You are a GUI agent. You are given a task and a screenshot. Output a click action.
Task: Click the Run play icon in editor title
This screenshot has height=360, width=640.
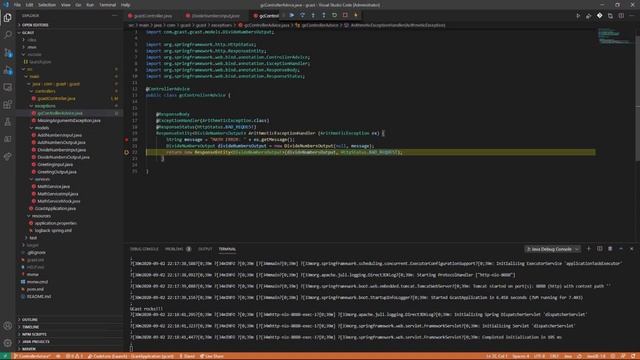[x=578, y=16]
